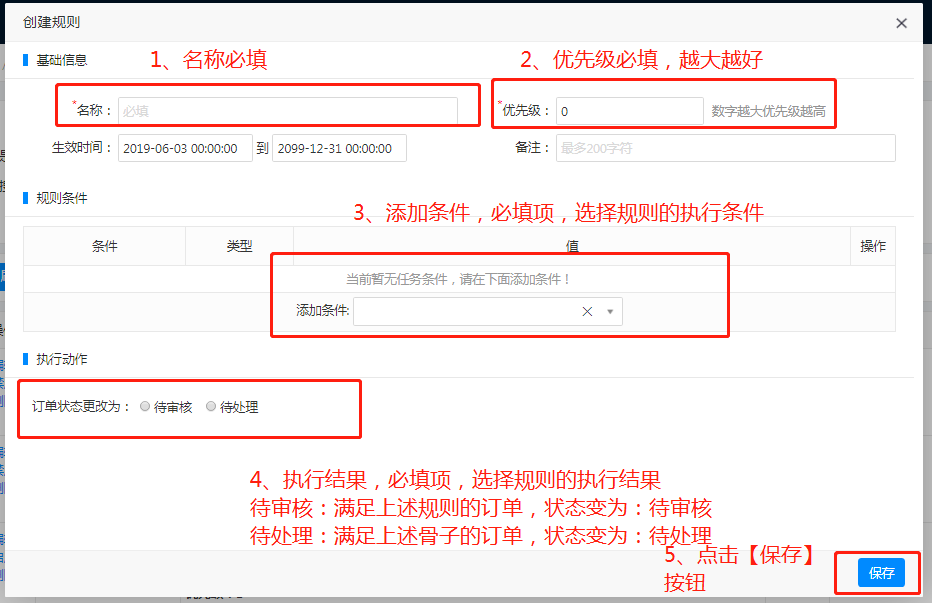Clear the 添加条件 selection with the X icon
932x603 pixels.
(x=587, y=312)
